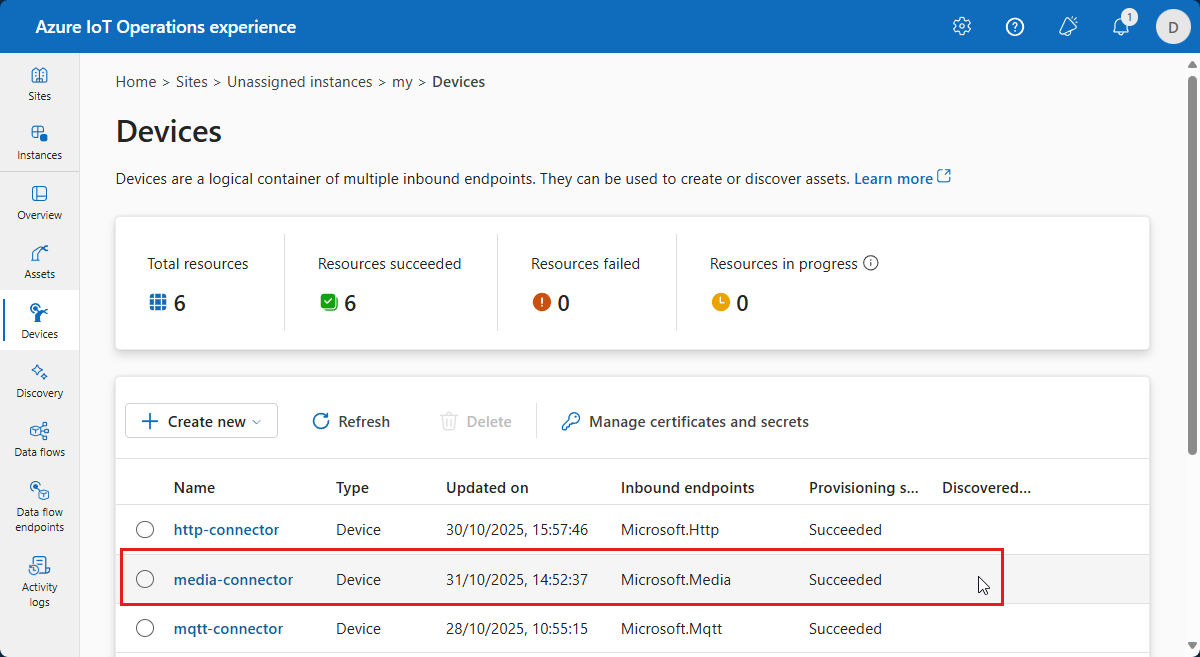
Task: Open Data flow endpoints in sidebar
Action: (39, 507)
